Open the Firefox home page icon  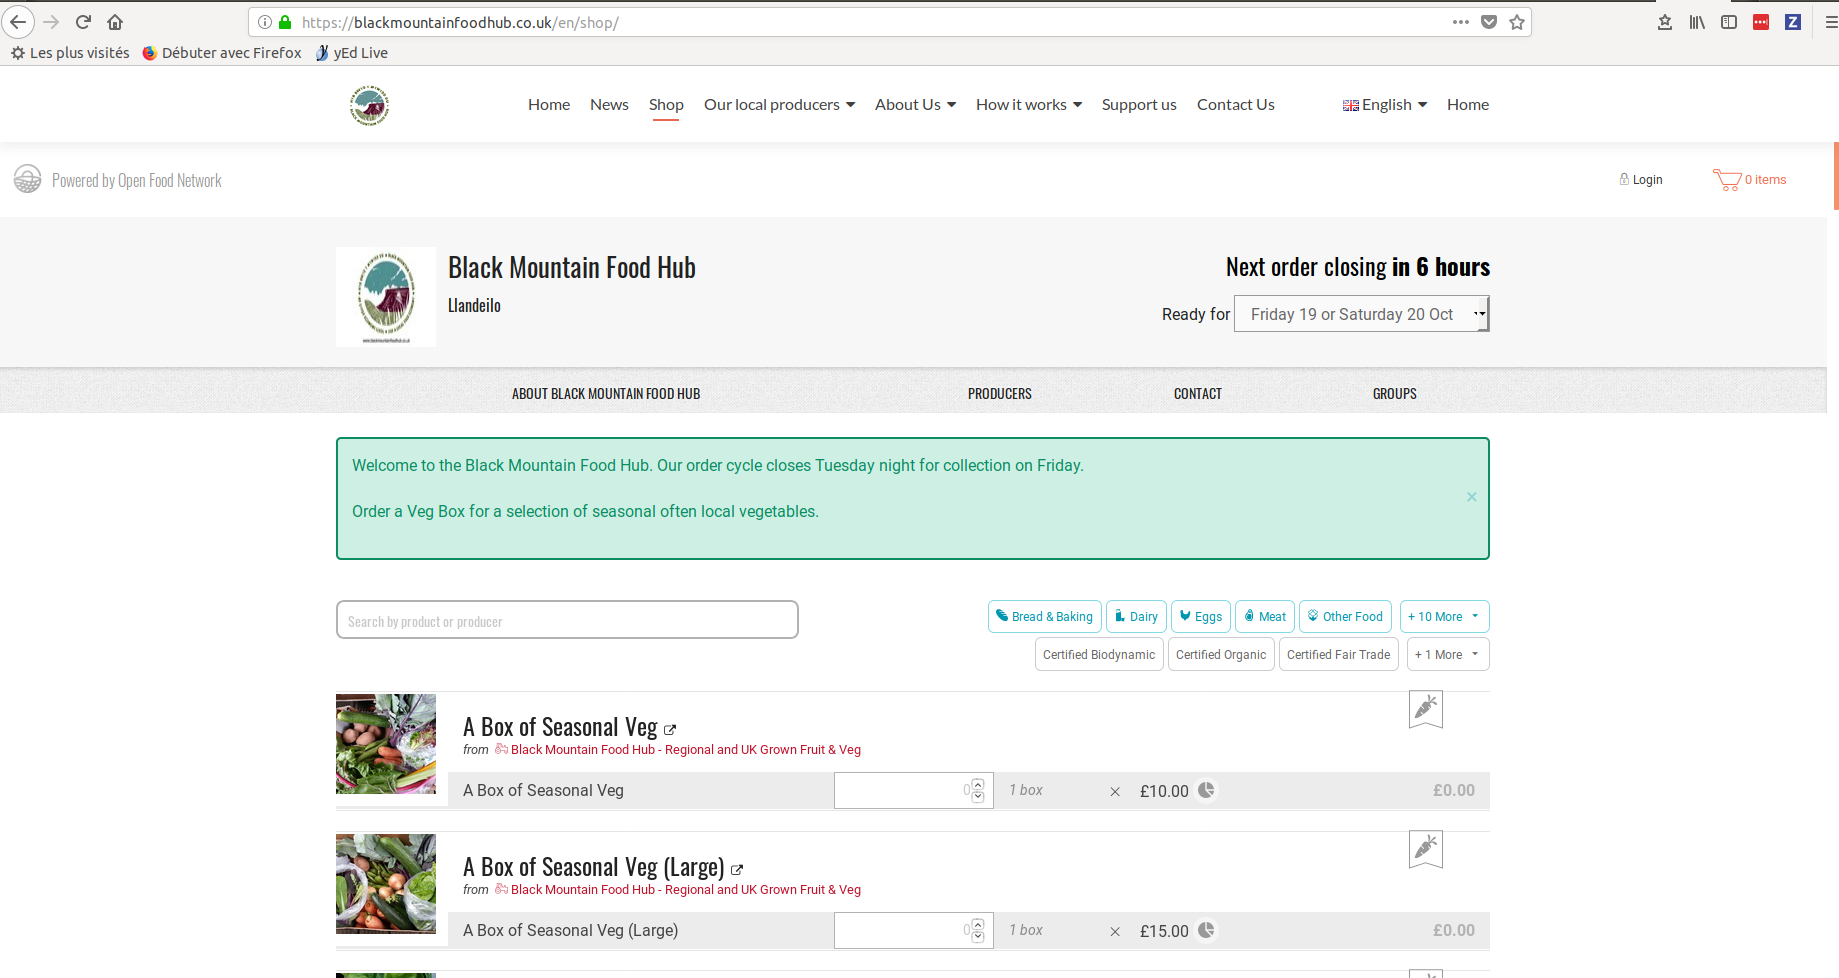tap(115, 22)
